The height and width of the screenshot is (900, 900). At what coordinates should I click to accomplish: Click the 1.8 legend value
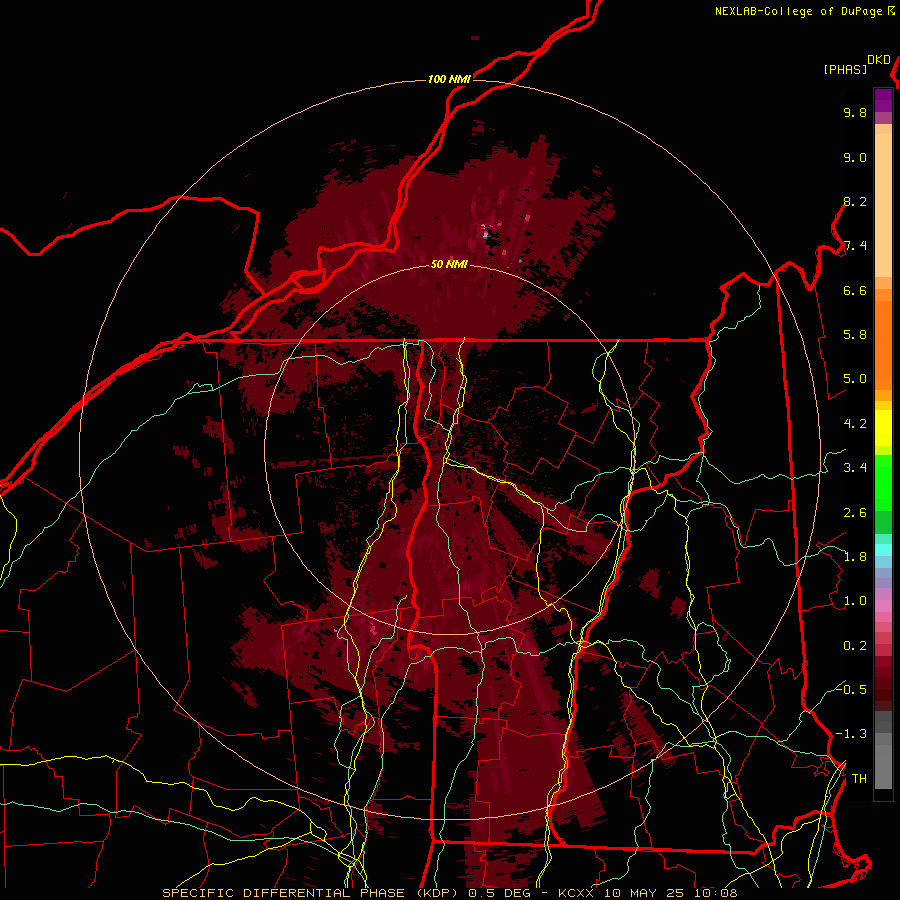[x=855, y=557]
